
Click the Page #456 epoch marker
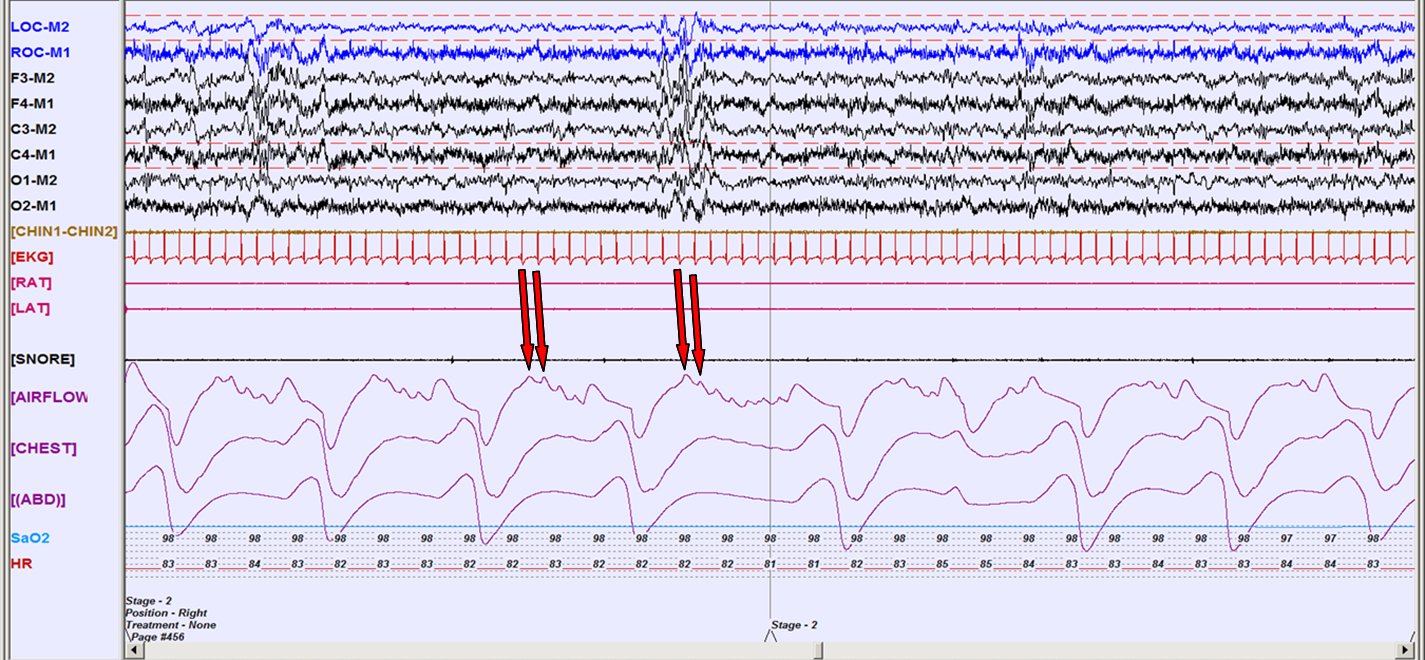(156, 636)
